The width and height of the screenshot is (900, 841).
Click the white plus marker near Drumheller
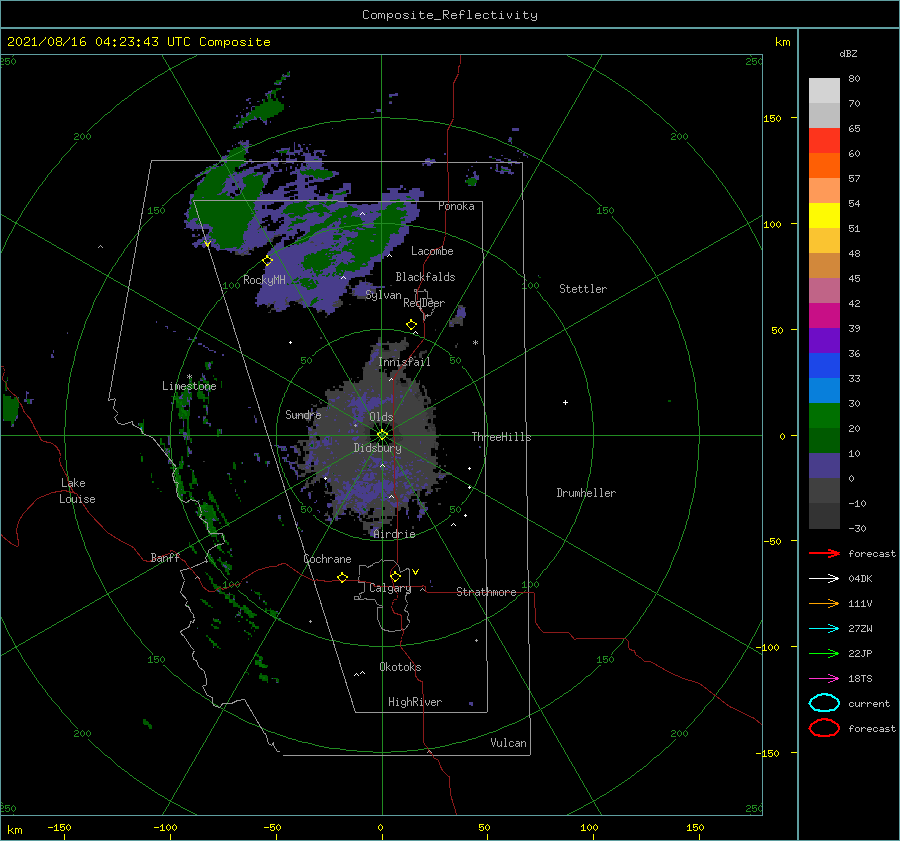click(x=565, y=402)
